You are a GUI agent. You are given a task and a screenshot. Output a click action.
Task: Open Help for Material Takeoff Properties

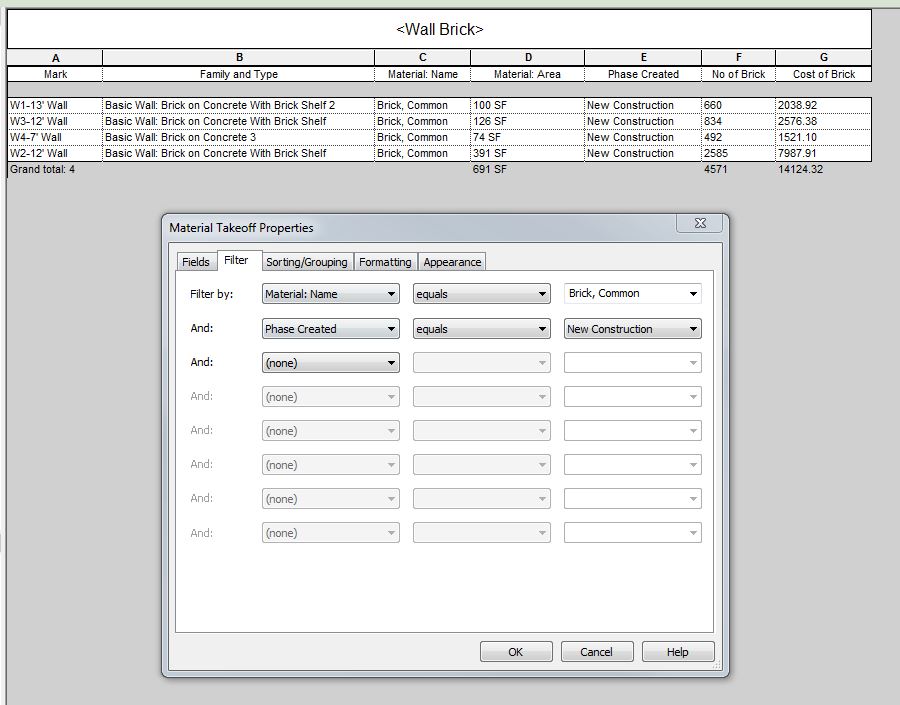pos(677,651)
